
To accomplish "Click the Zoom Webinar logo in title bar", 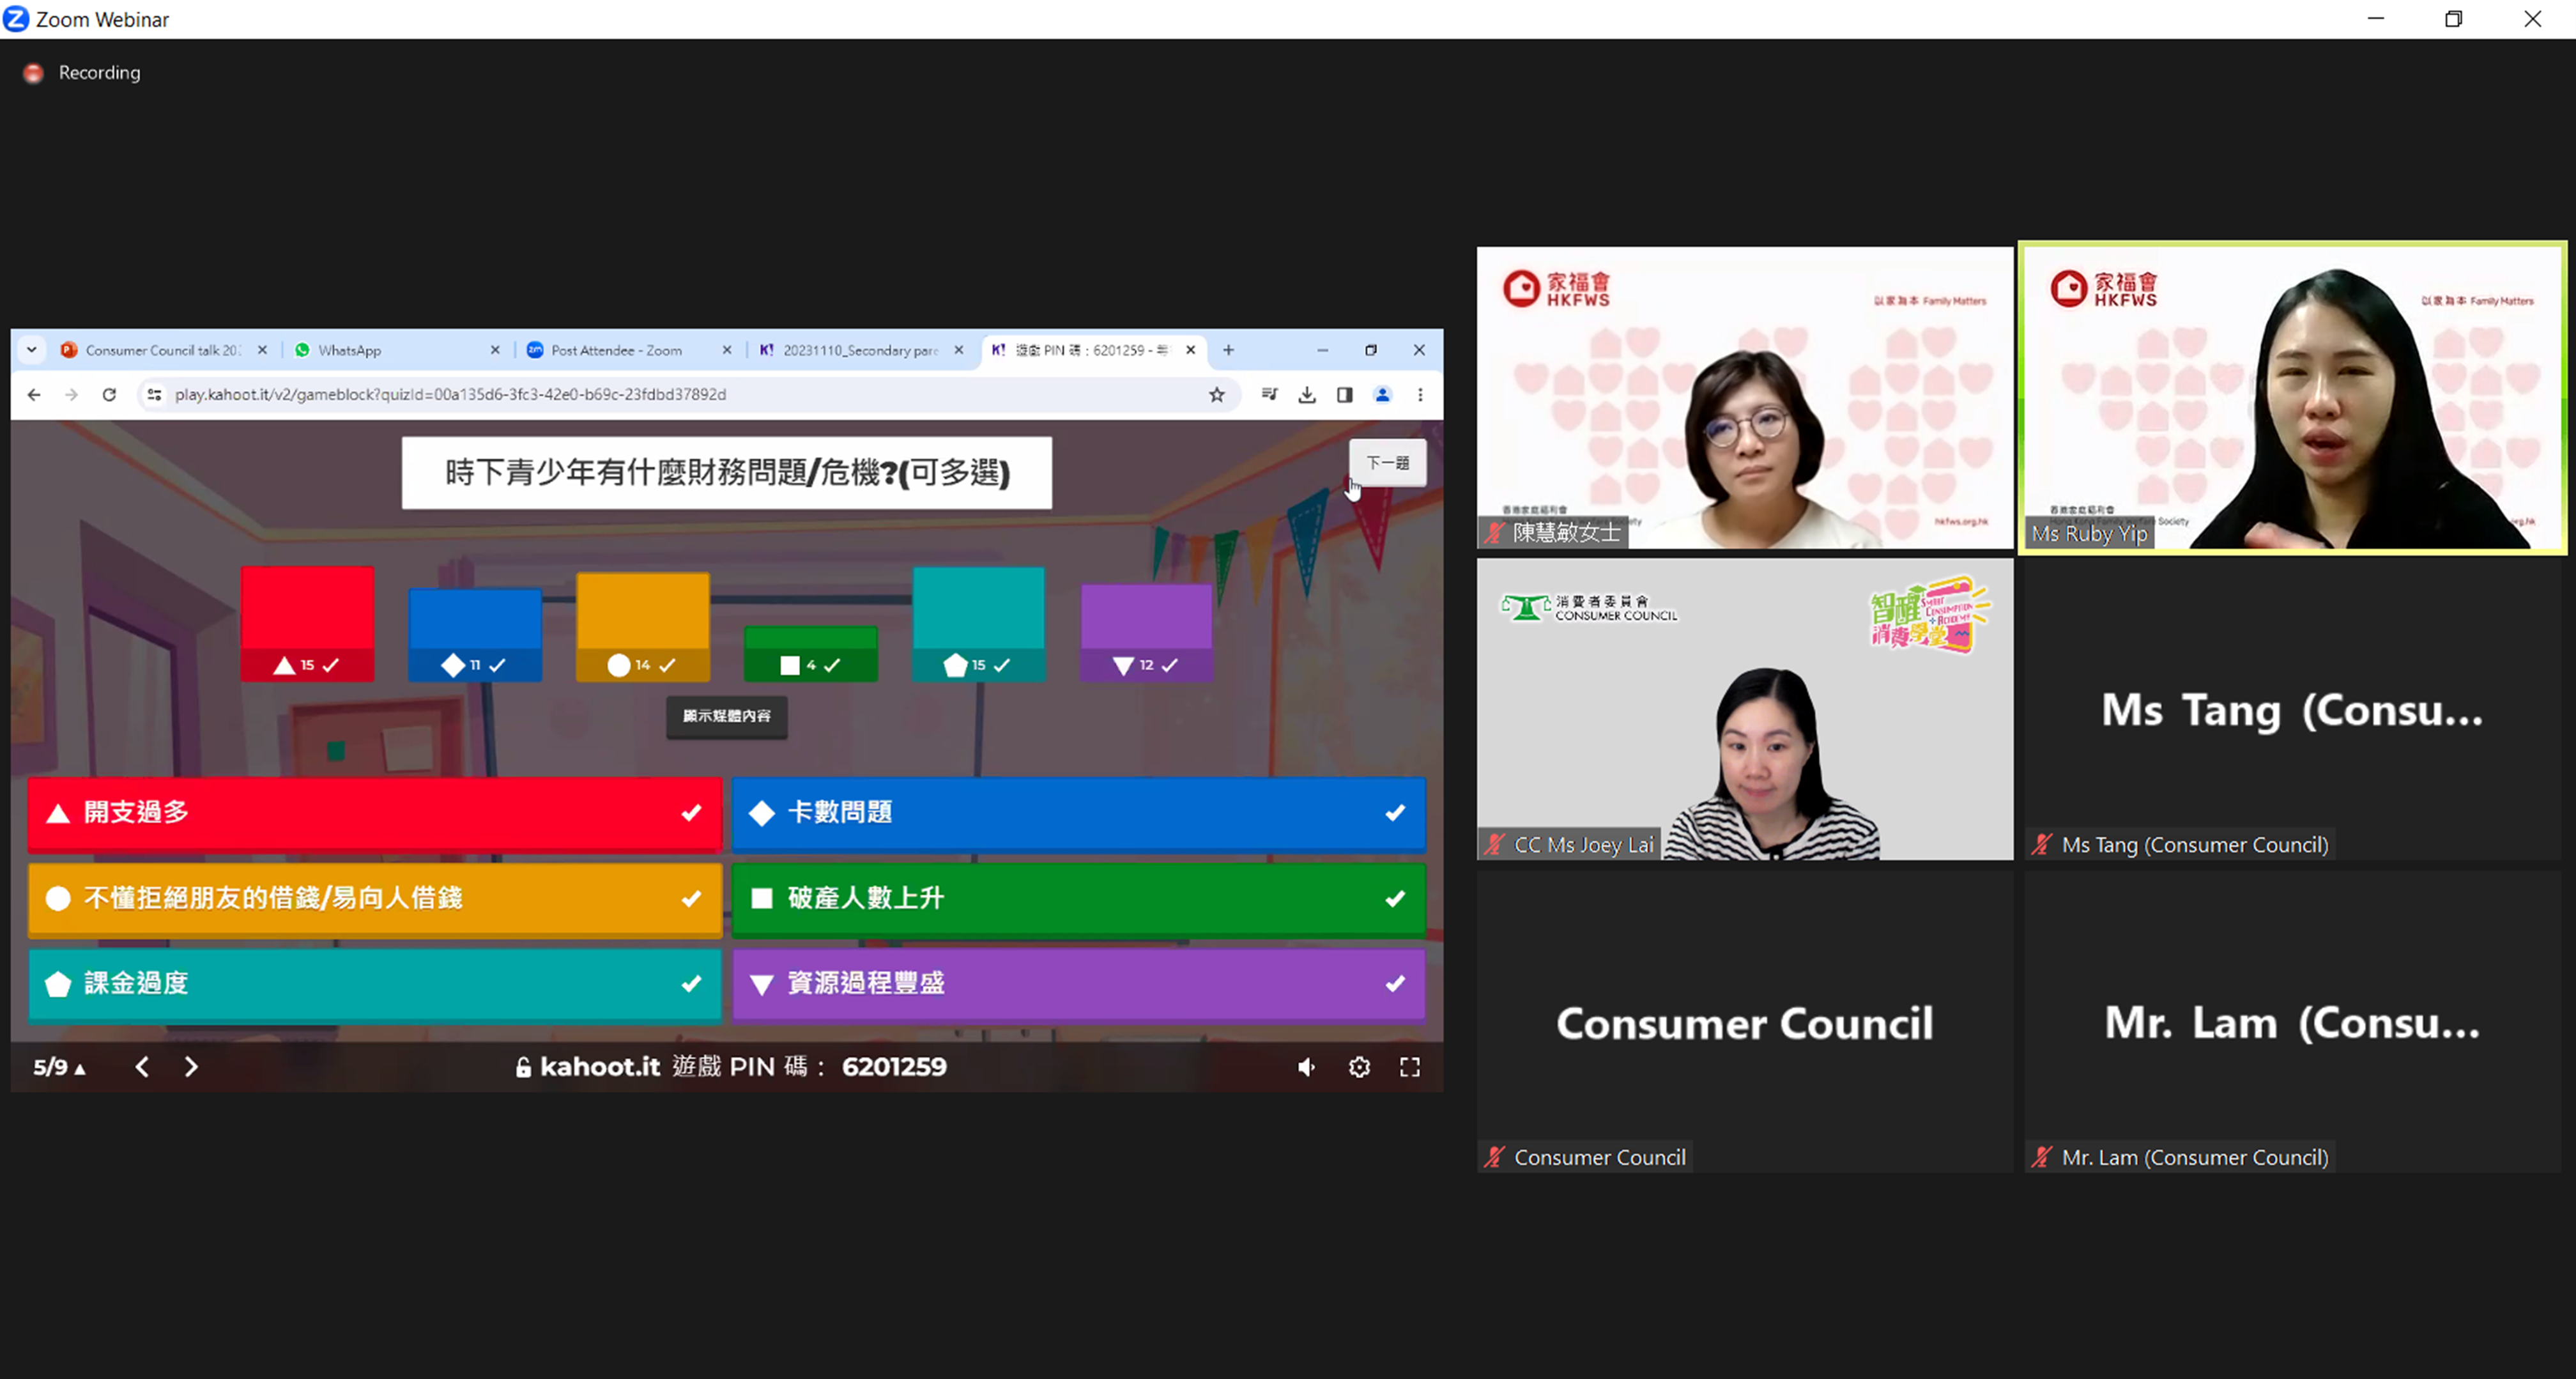I will point(16,19).
